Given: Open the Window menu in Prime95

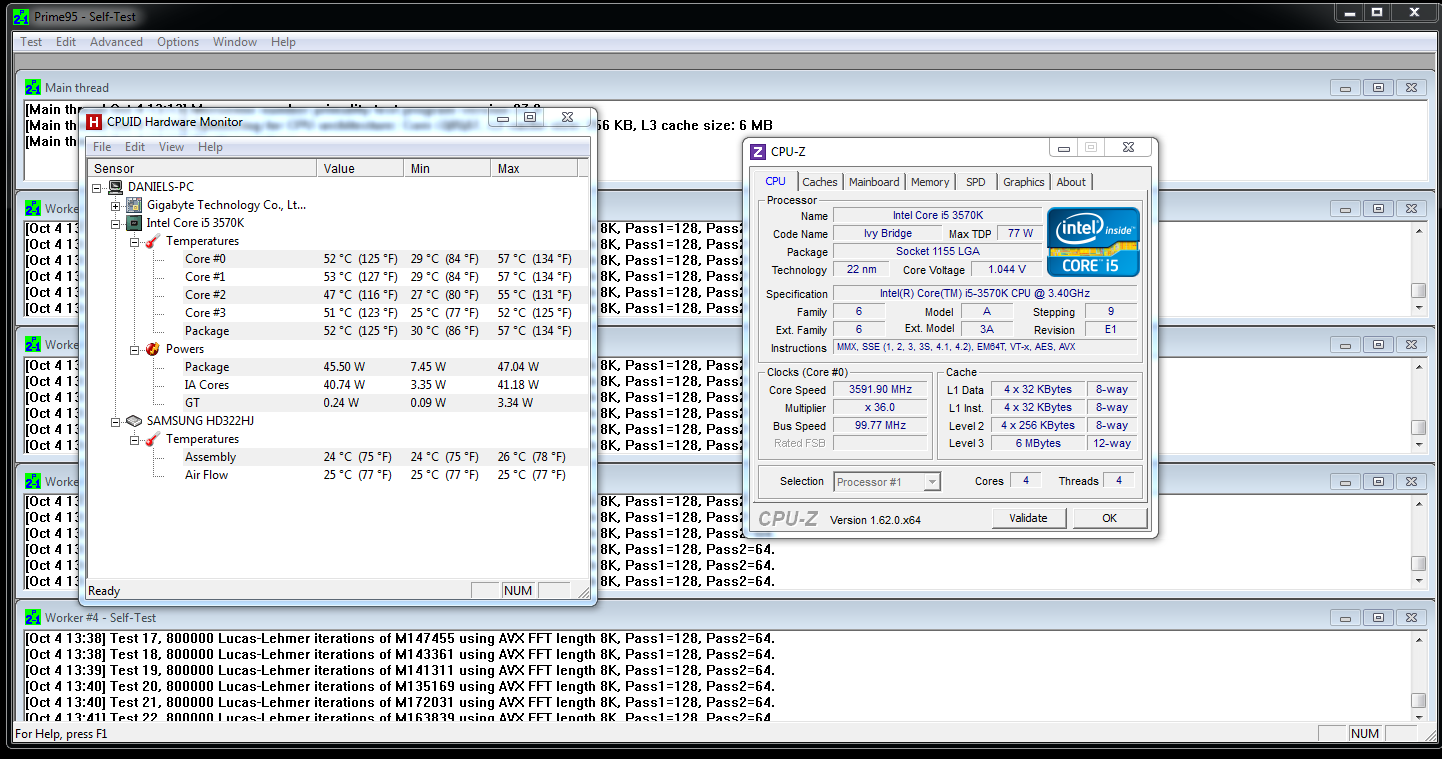Looking at the screenshot, I should [235, 42].
